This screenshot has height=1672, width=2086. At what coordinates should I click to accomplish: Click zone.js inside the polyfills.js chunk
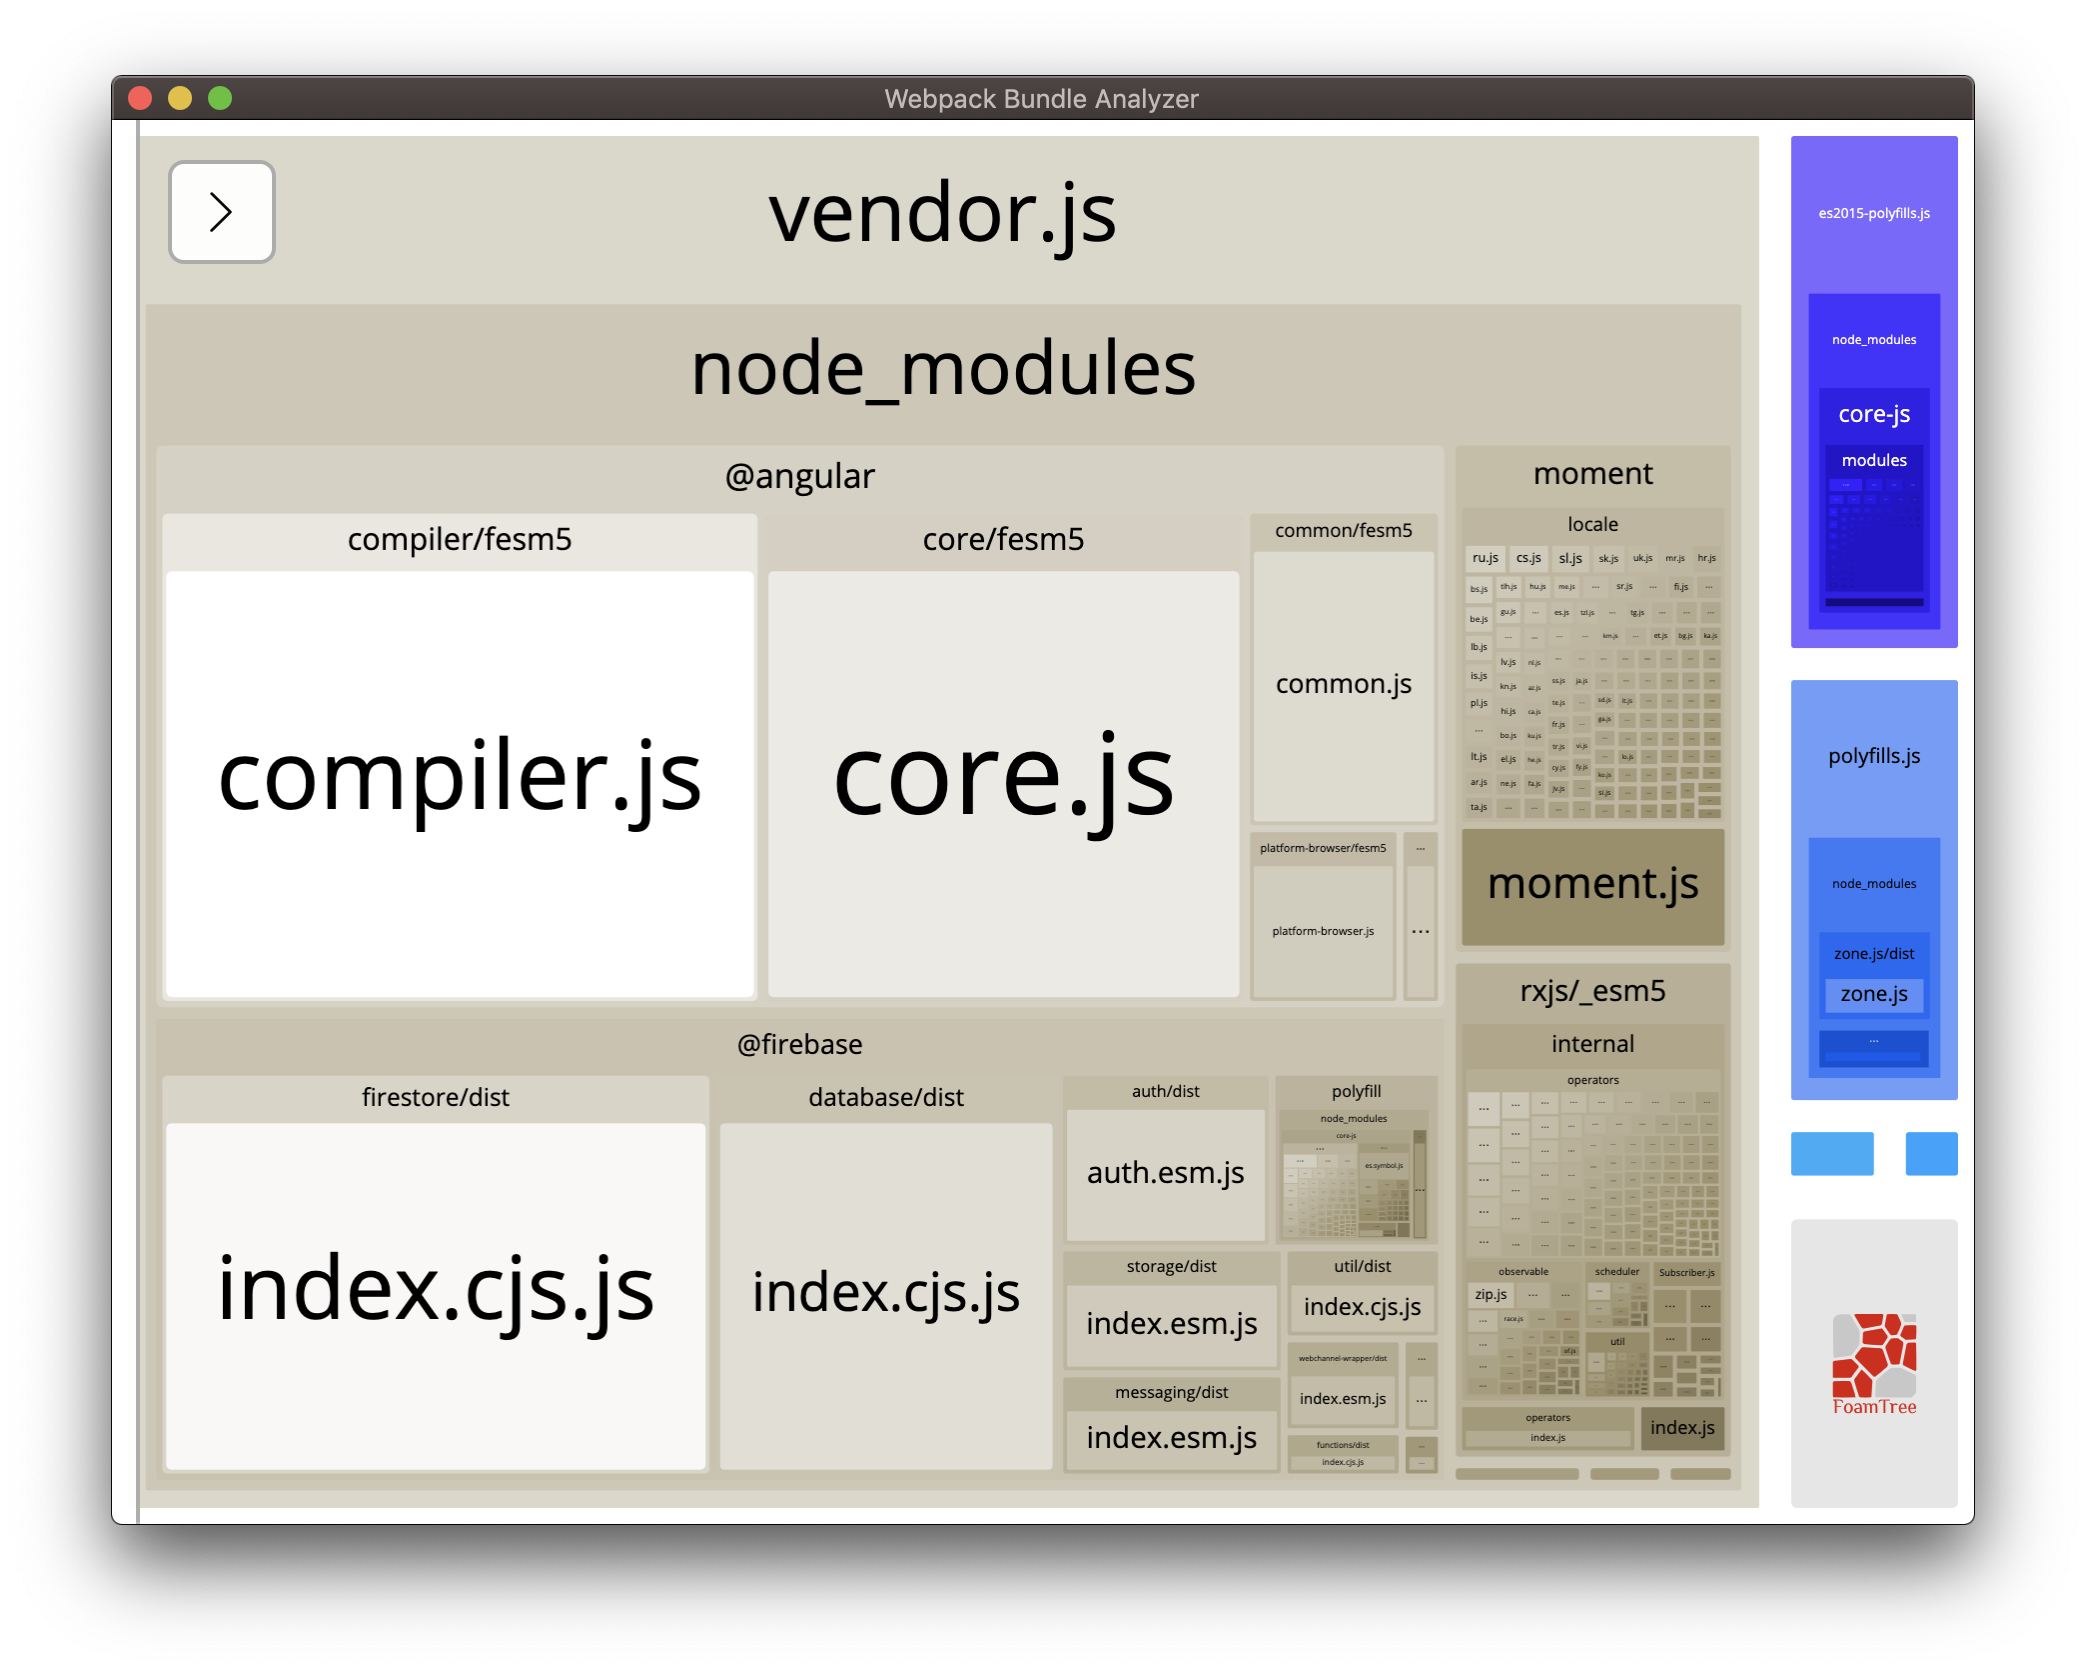(x=1874, y=994)
